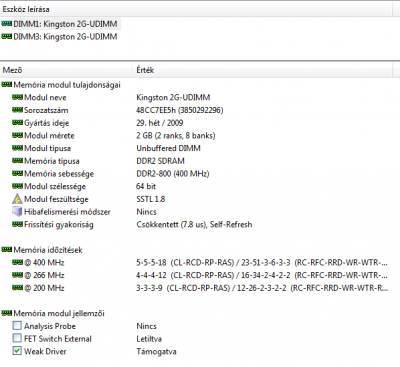Click the value 2 GB (2 ranks, 8 banks)
The image size is (400, 367).
pyautogui.click(x=176, y=136)
